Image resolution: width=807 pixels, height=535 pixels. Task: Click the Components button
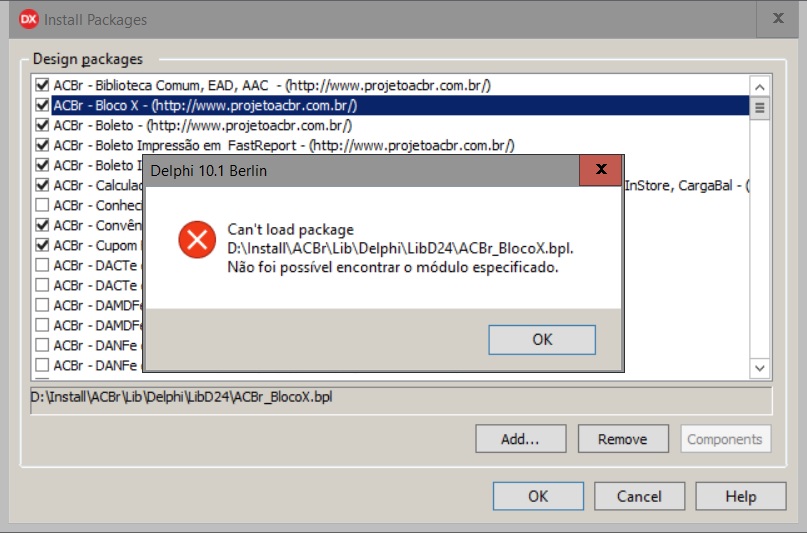pos(725,439)
